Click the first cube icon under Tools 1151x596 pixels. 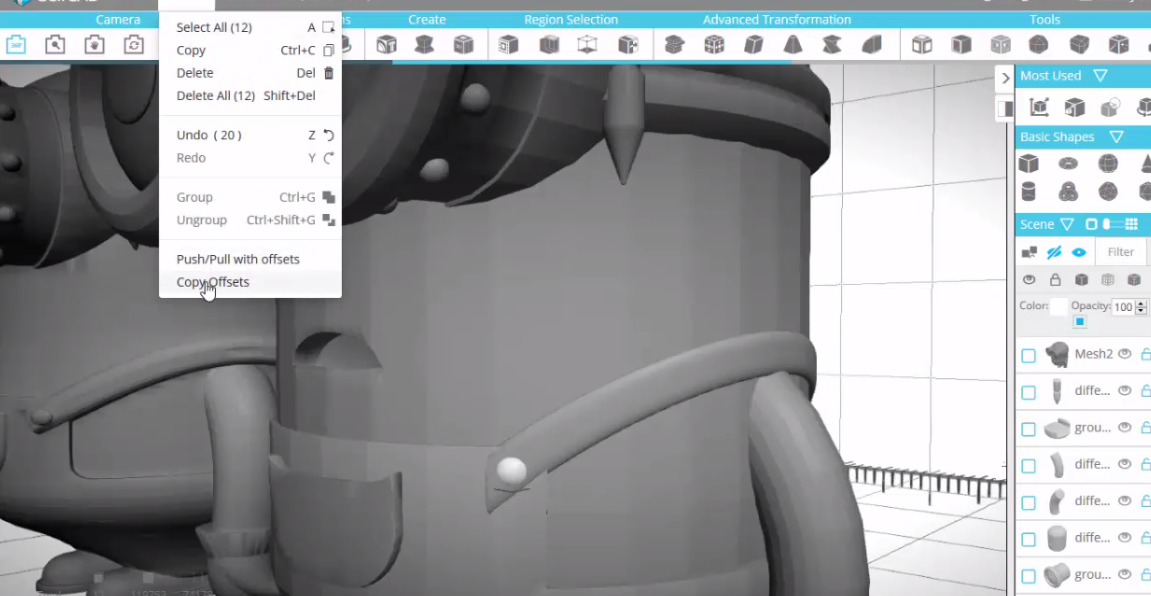(922, 46)
